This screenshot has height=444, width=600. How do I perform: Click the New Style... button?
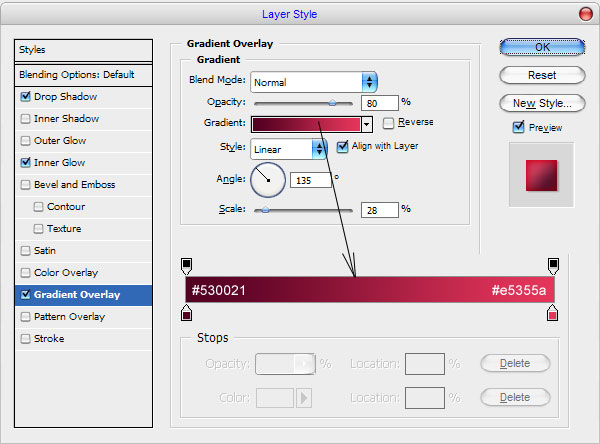click(x=541, y=103)
